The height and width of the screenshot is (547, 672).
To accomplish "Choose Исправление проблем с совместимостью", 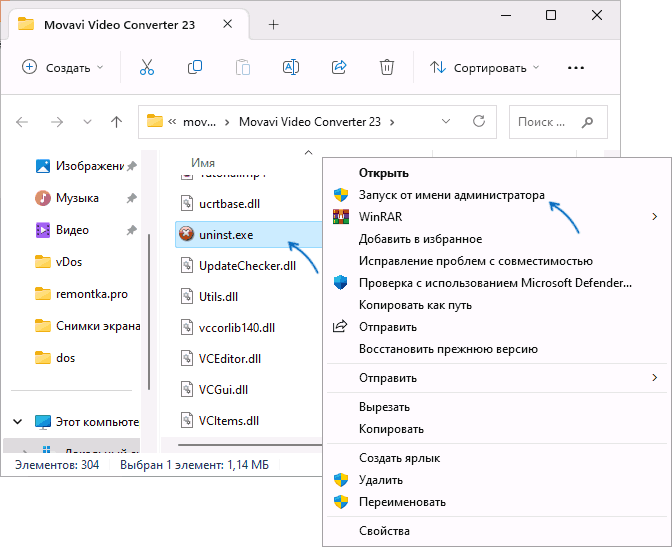I will coord(497,261).
